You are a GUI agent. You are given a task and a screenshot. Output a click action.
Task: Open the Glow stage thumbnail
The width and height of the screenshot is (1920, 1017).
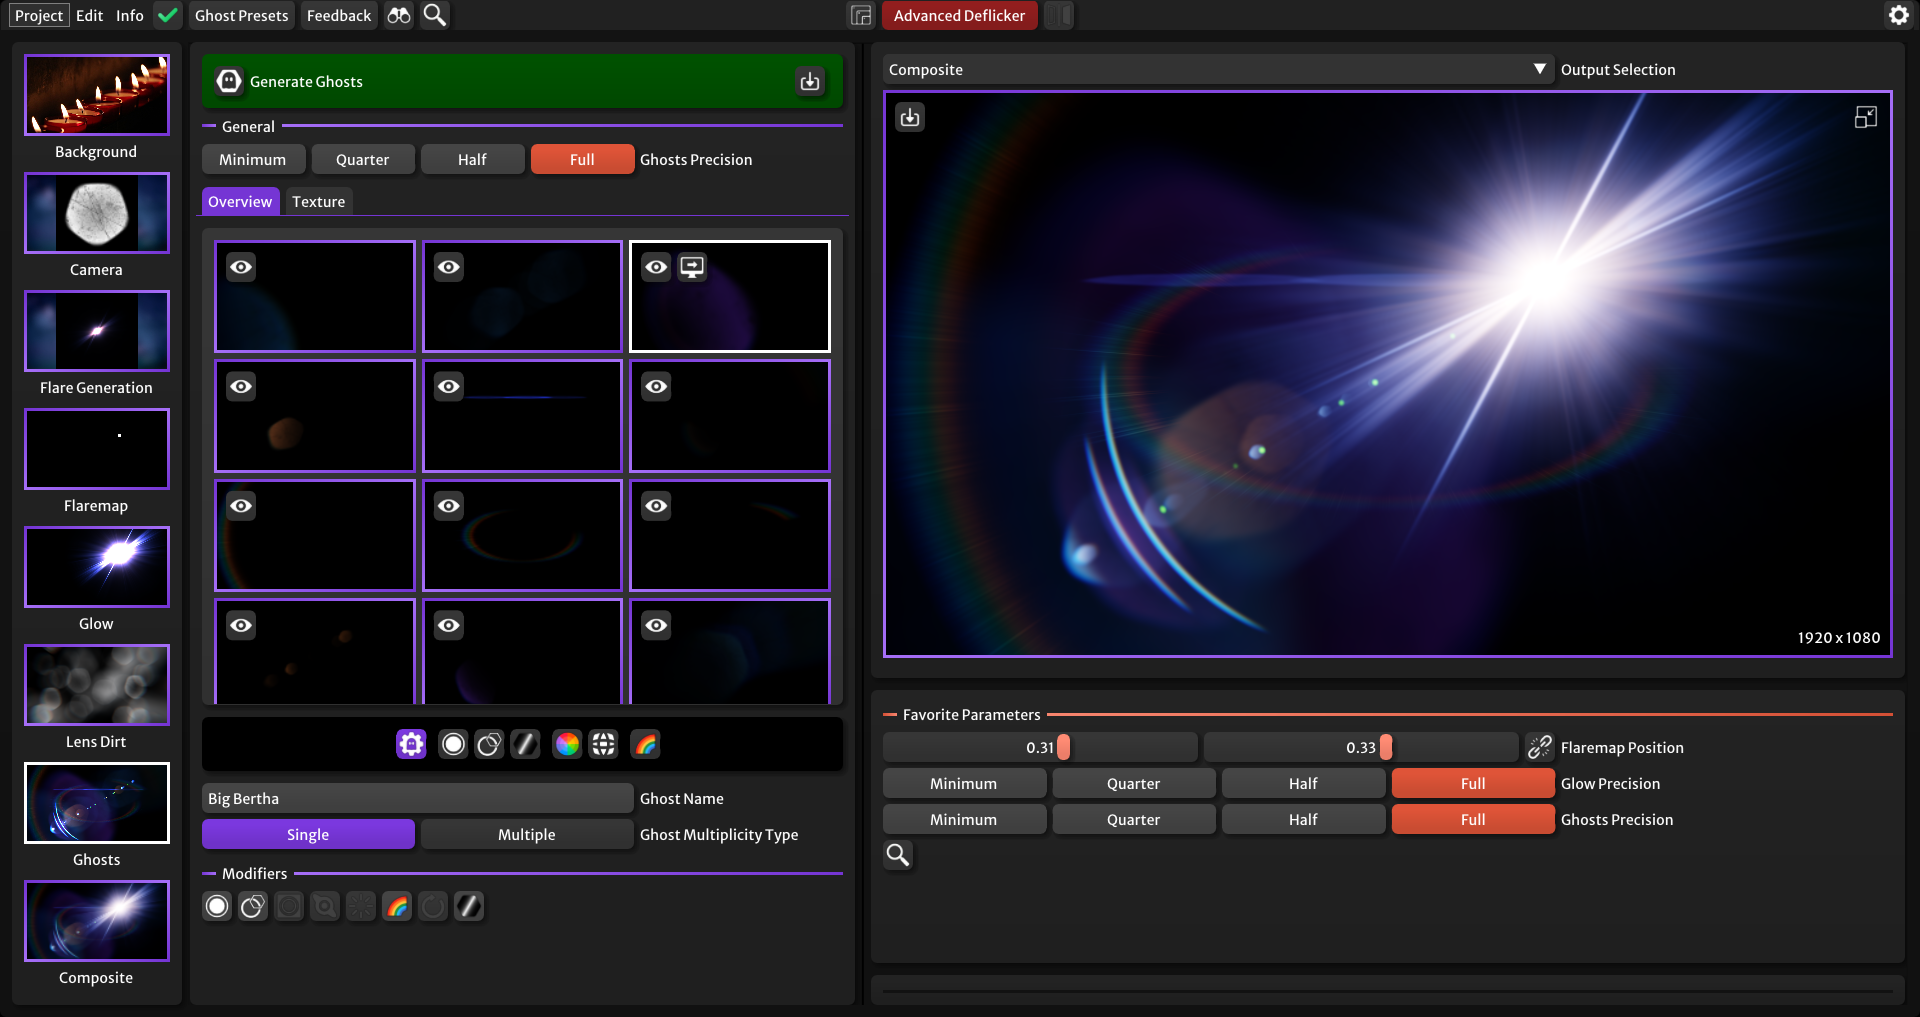[x=97, y=567]
